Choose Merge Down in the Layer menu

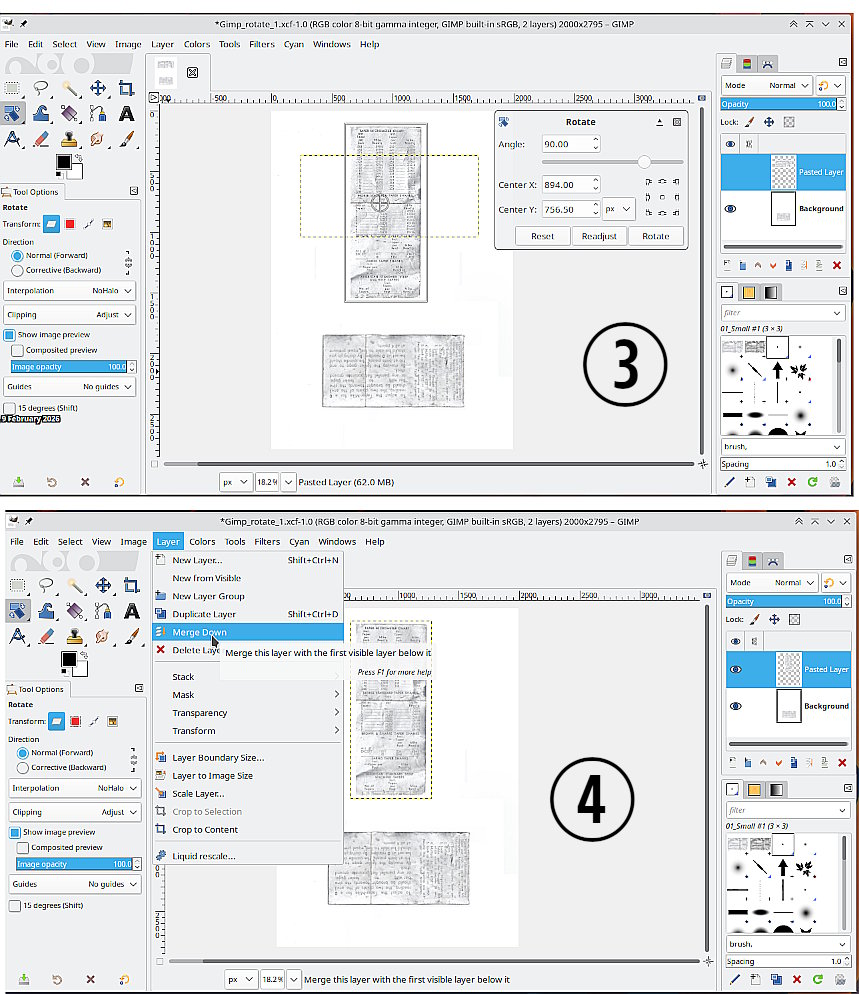[249, 632]
